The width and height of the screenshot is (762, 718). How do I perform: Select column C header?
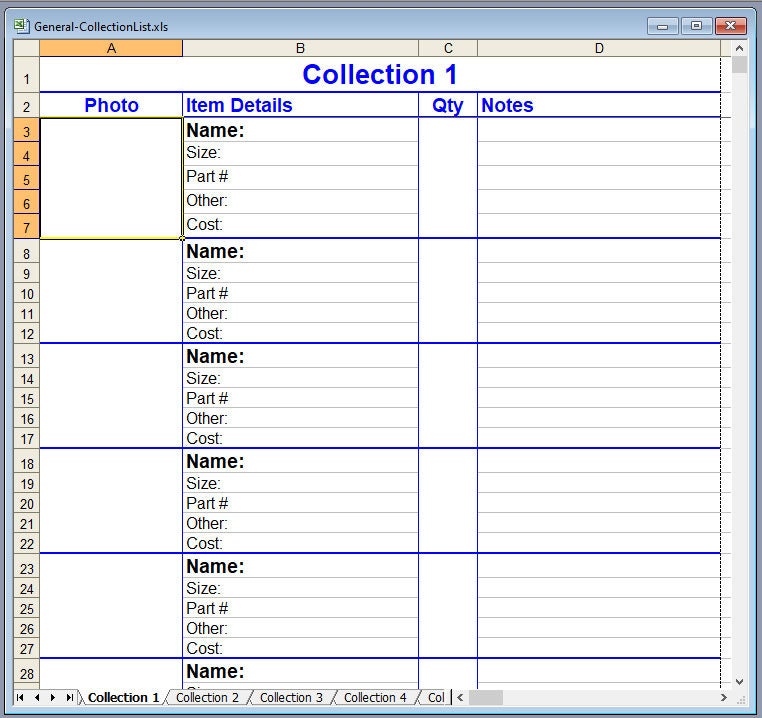point(448,48)
